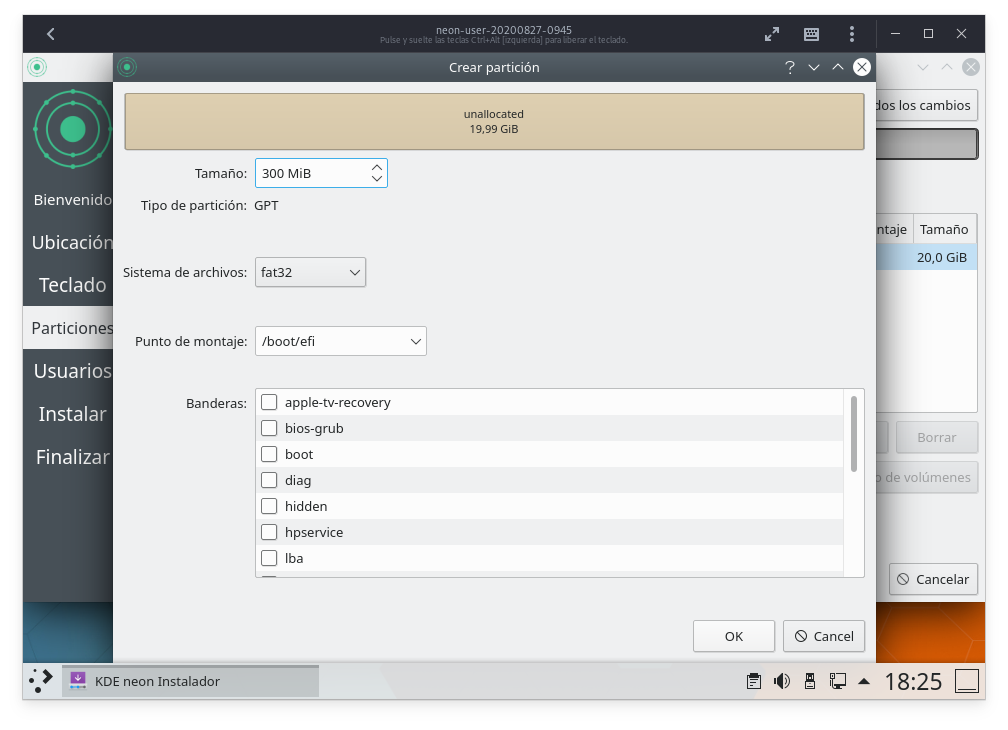
Task: Increase Tamaño with the spinner up arrow
Action: pos(378,166)
